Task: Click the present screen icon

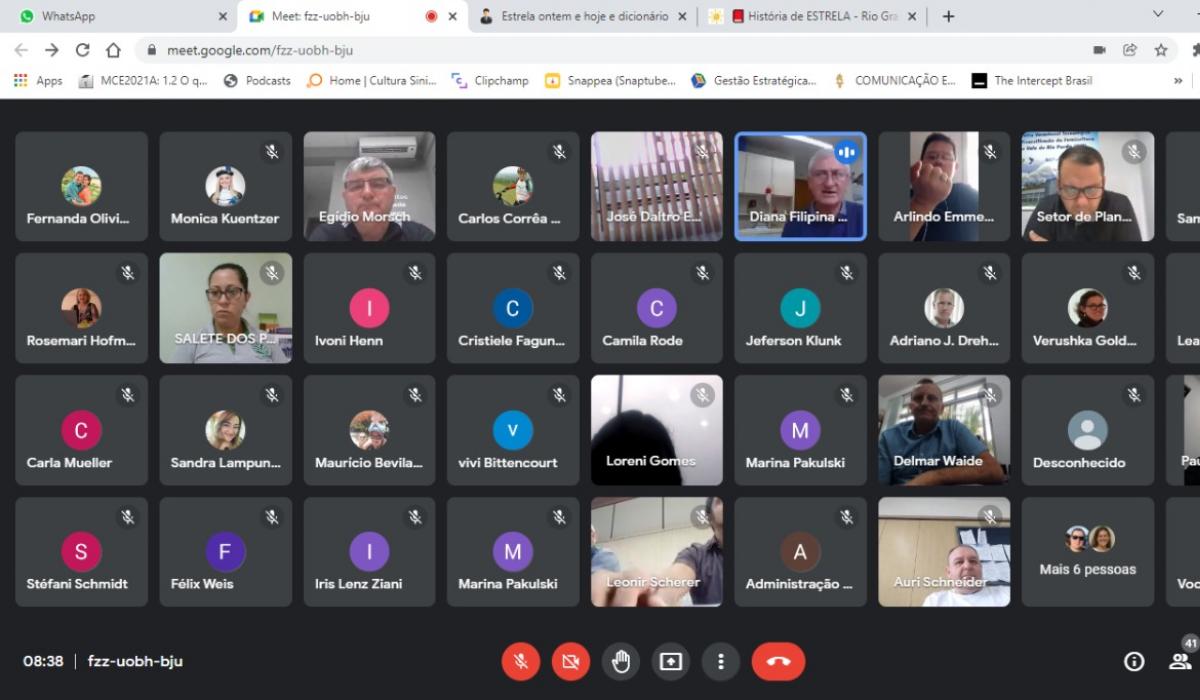Action: click(670, 661)
